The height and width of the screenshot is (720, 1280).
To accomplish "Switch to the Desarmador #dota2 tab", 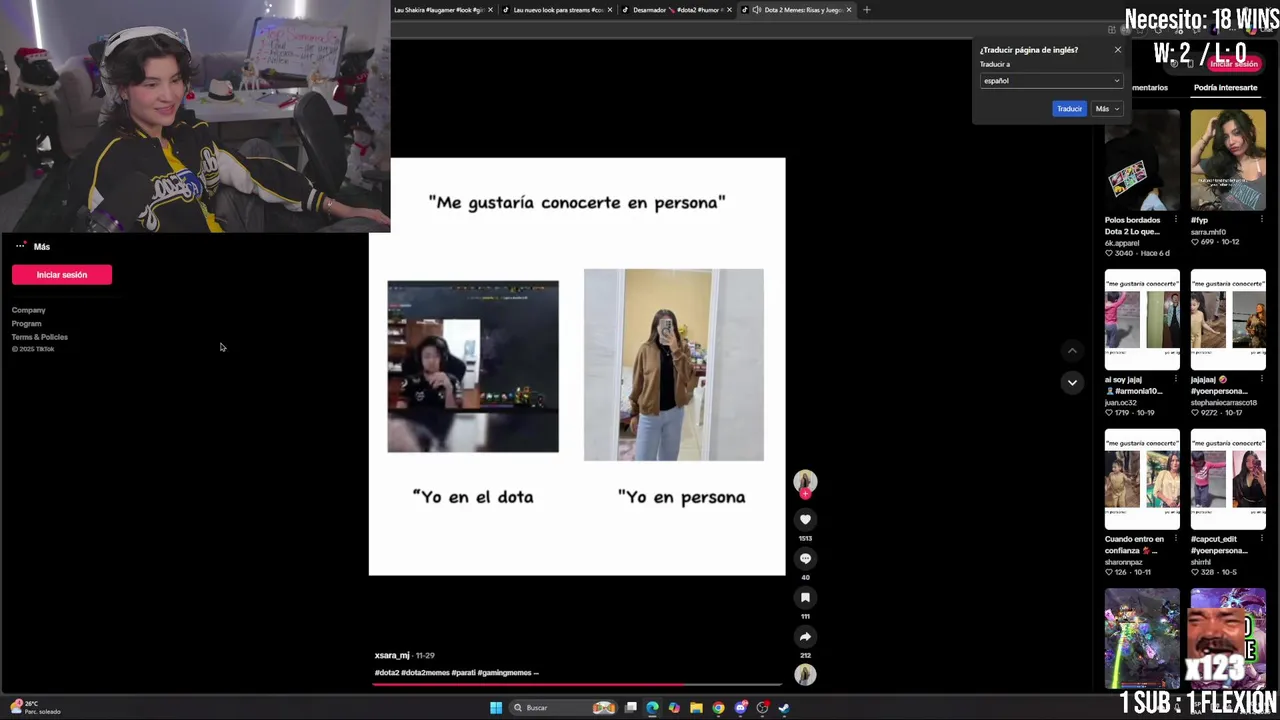I will (676, 10).
